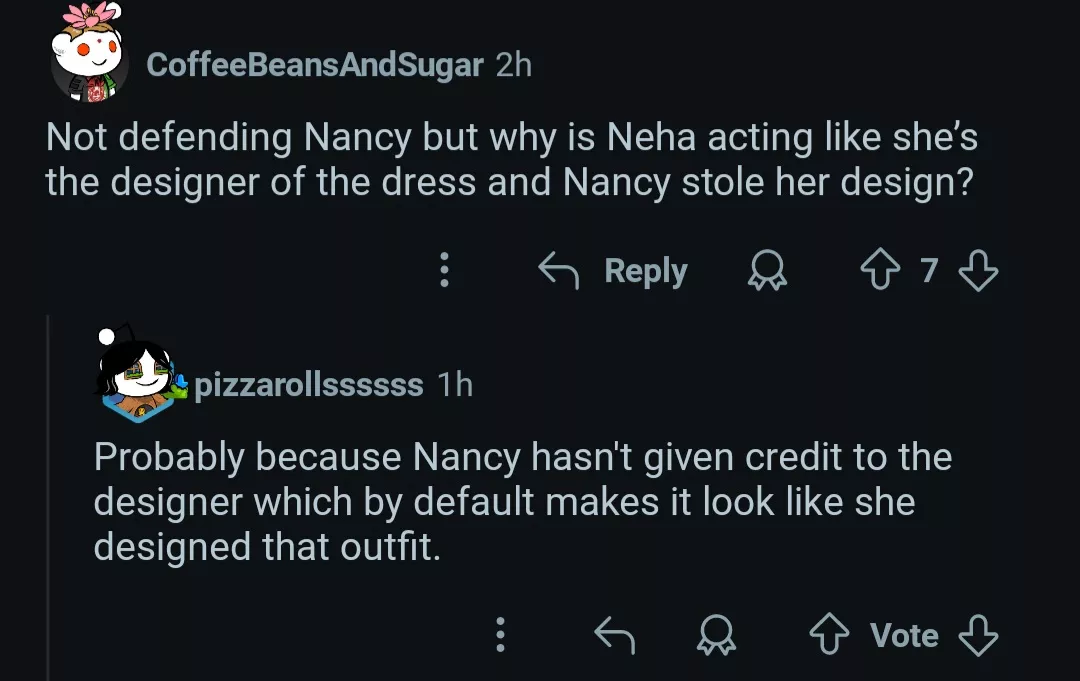The height and width of the screenshot is (681, 1080).
Task: Click the 1h timestamp on the reply
Action: 456,384
